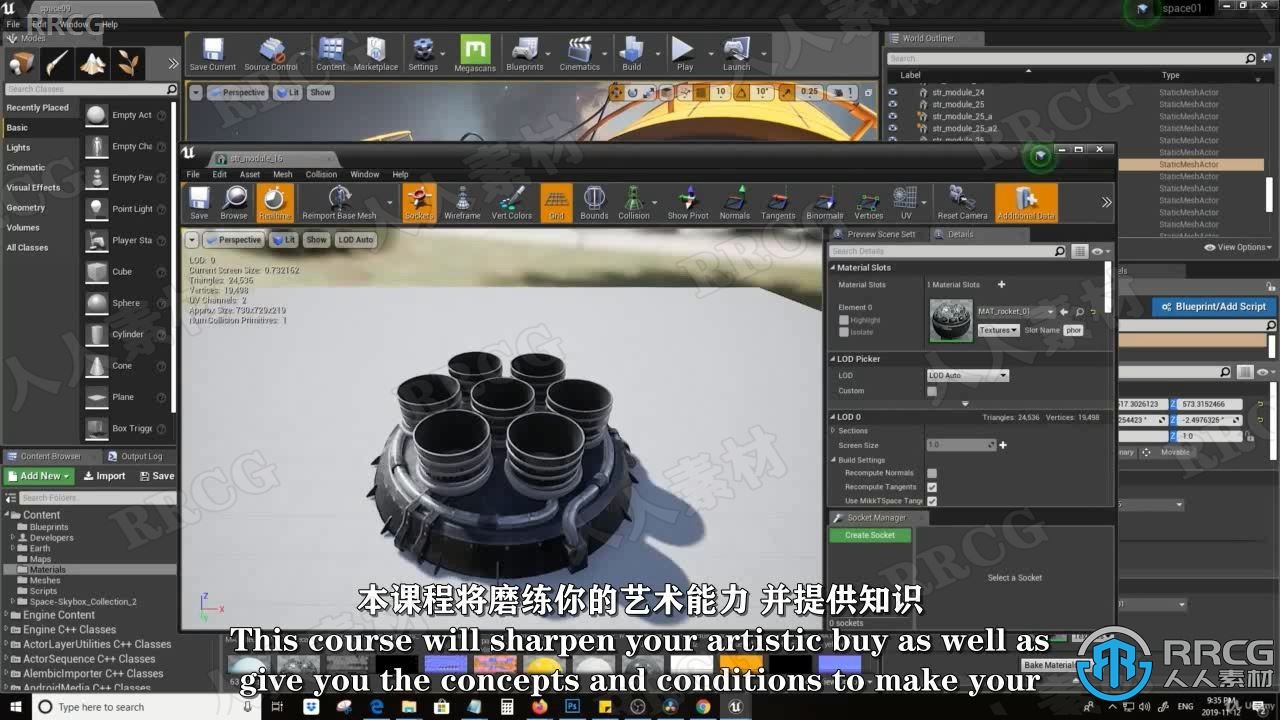Click Reimport Base Mesh

[340, 203]
